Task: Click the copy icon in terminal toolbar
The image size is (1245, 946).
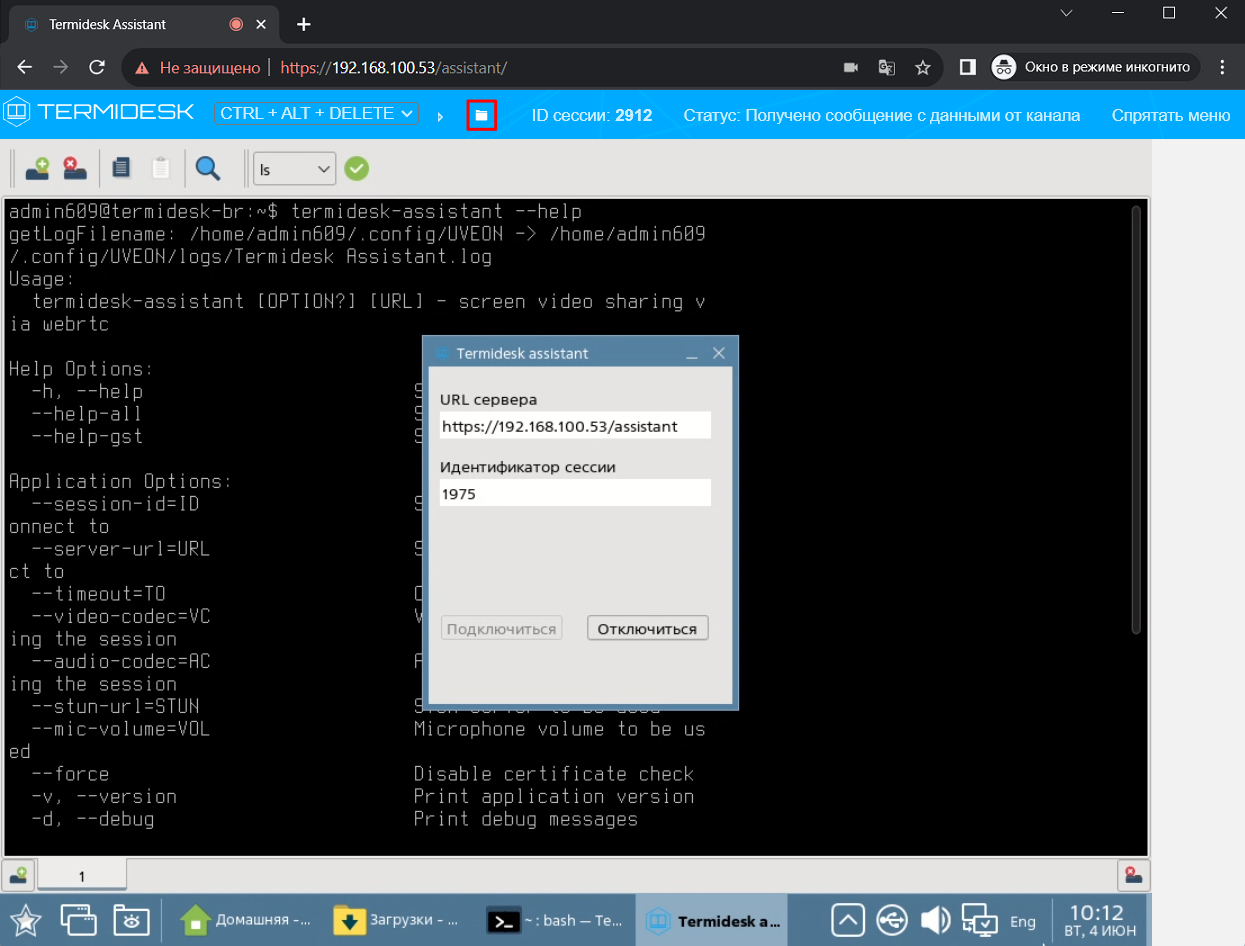Action: pos(122,168)
